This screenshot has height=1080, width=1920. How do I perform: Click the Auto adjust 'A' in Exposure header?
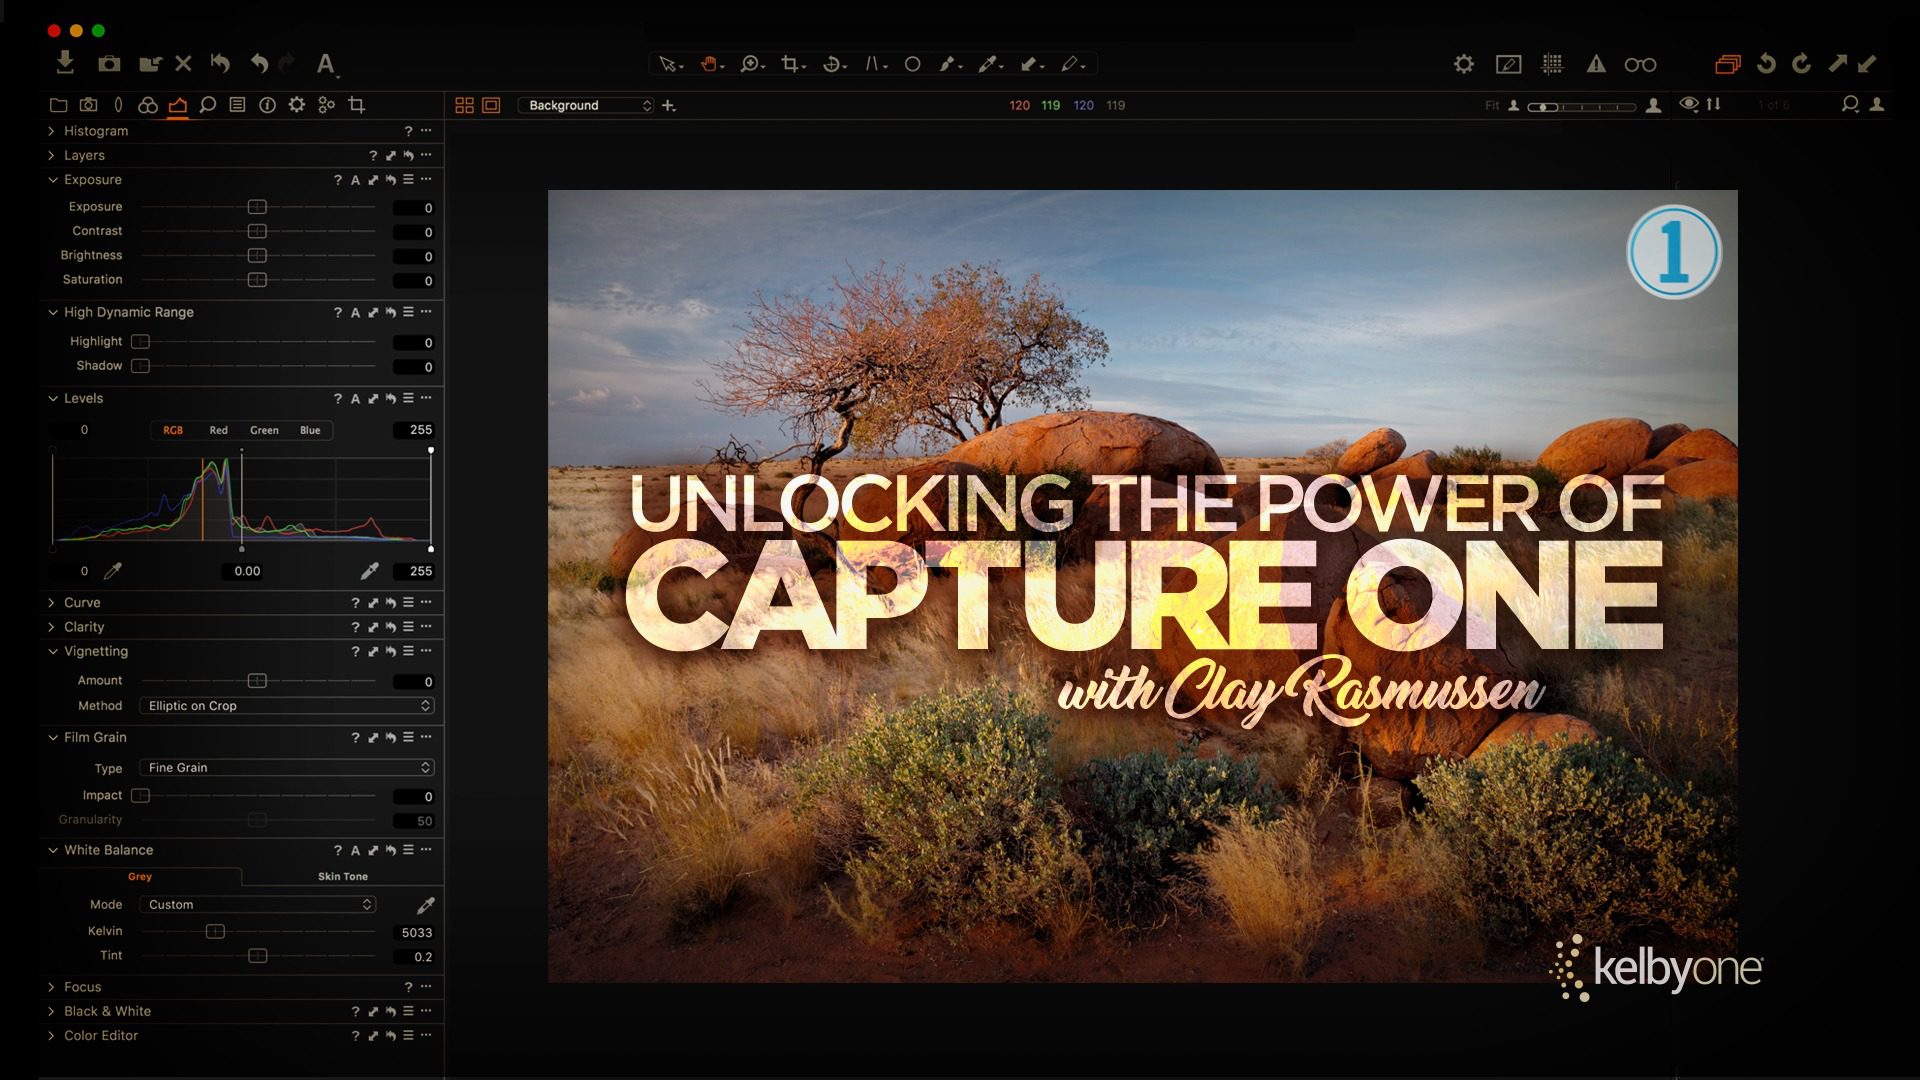[x=355, y=180]
